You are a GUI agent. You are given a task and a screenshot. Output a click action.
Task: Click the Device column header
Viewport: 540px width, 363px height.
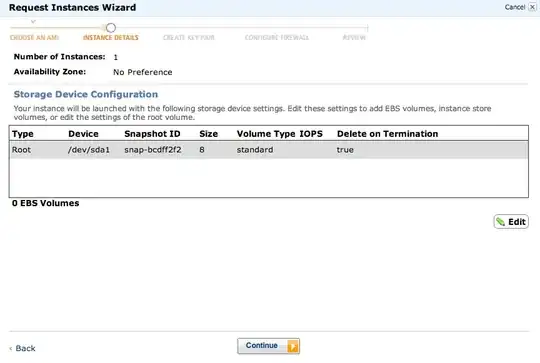coord(83,134)
